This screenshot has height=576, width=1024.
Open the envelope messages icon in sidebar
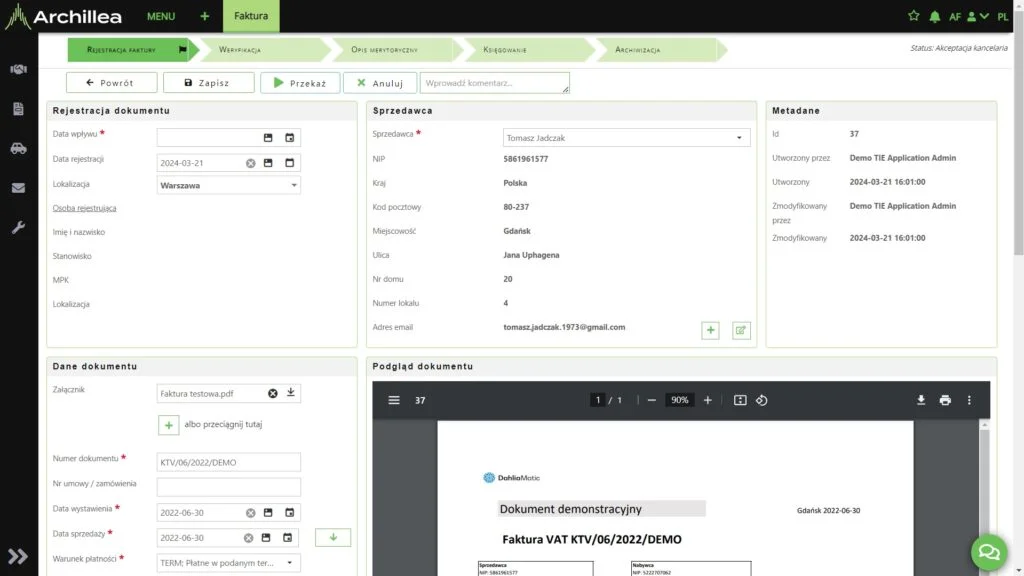tap(18, 187)
